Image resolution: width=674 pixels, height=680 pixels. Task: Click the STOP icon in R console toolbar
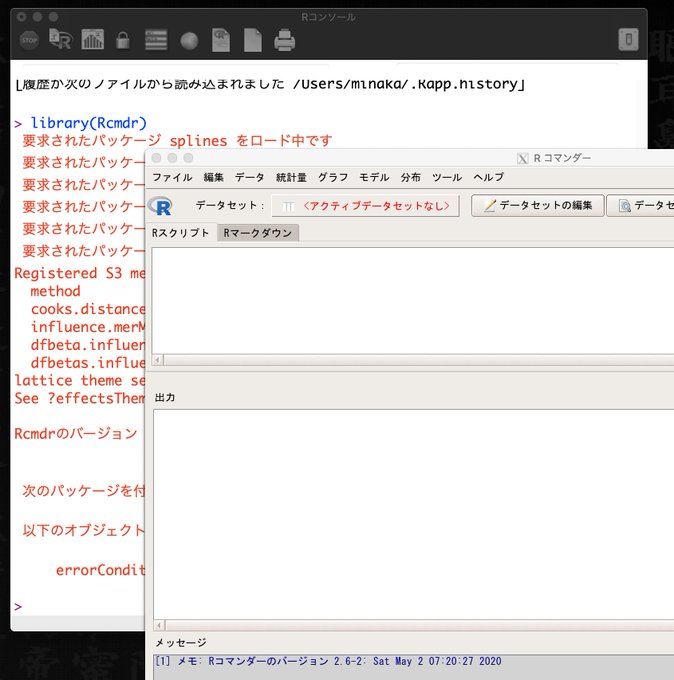pyautogui.click(x=29, y=40)
